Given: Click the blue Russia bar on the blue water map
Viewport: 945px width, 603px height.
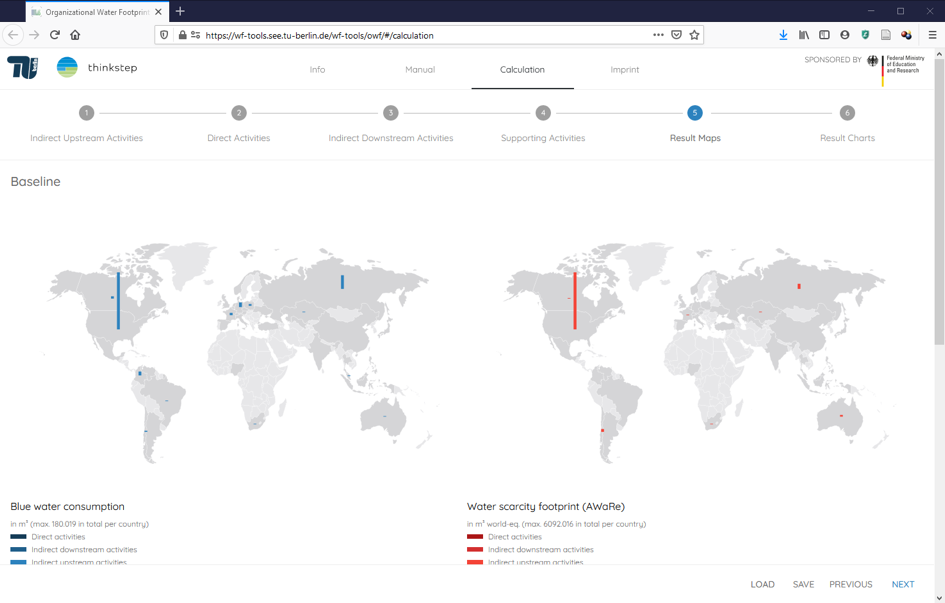Looking at the screenshot, I should click(x=342, y=281).
